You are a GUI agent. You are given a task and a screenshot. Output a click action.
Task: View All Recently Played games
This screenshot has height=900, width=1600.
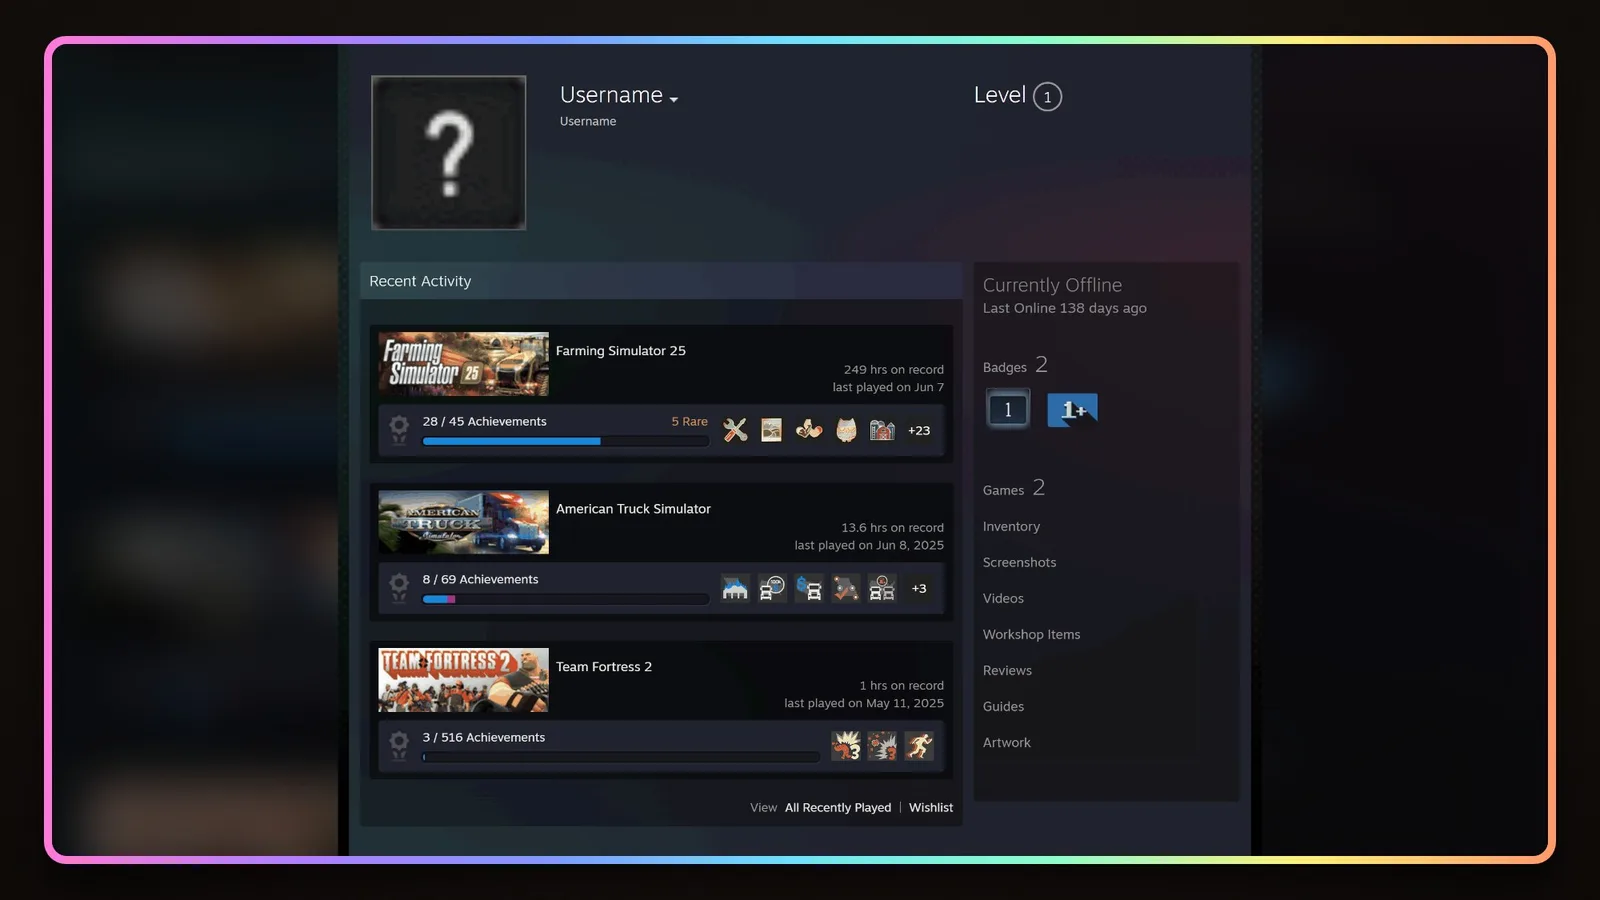coord(838,808)
